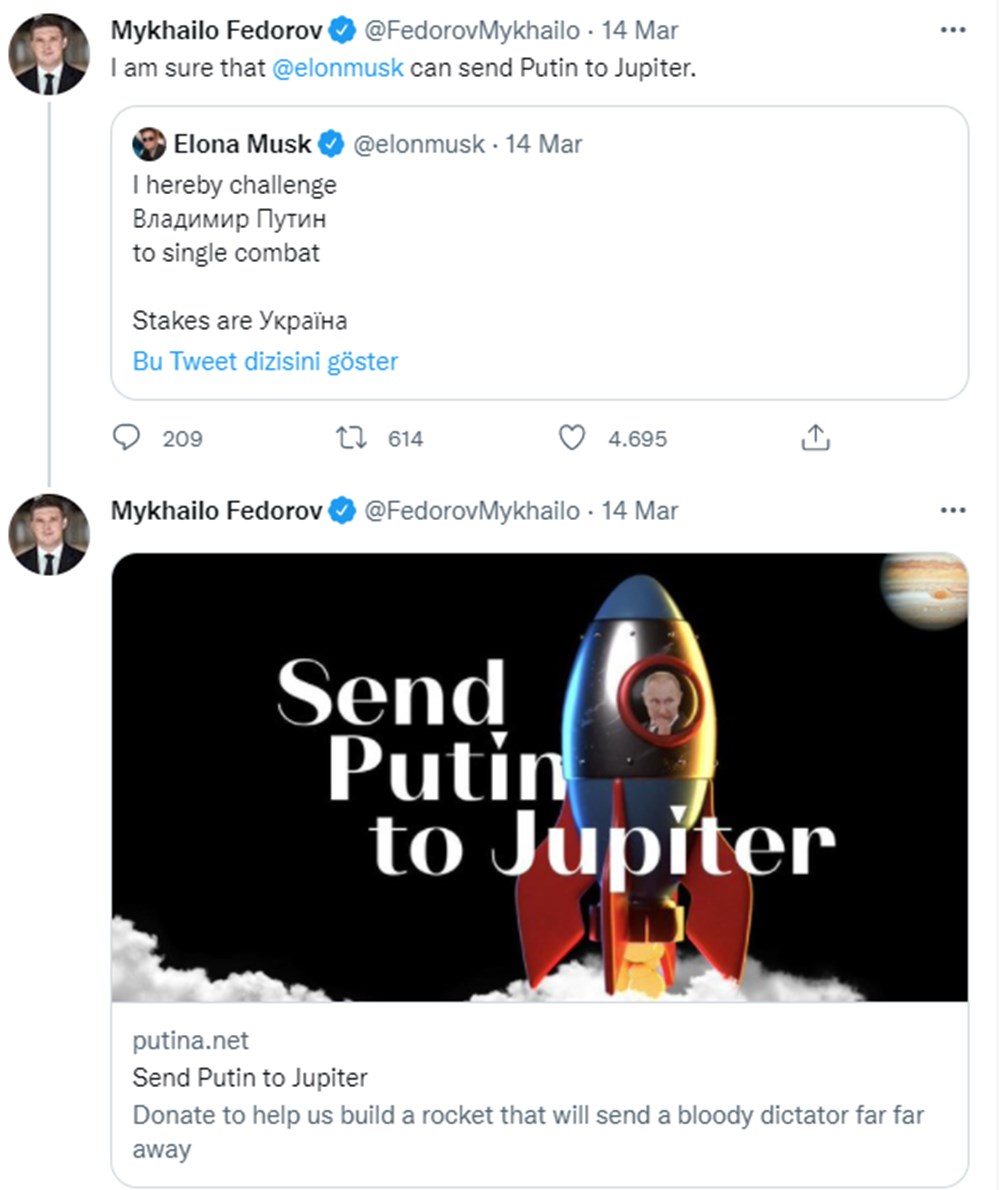This screenshot has width=1000, height=1190.
Task: Click the retweet arrows icon
Action: [350, 438]
